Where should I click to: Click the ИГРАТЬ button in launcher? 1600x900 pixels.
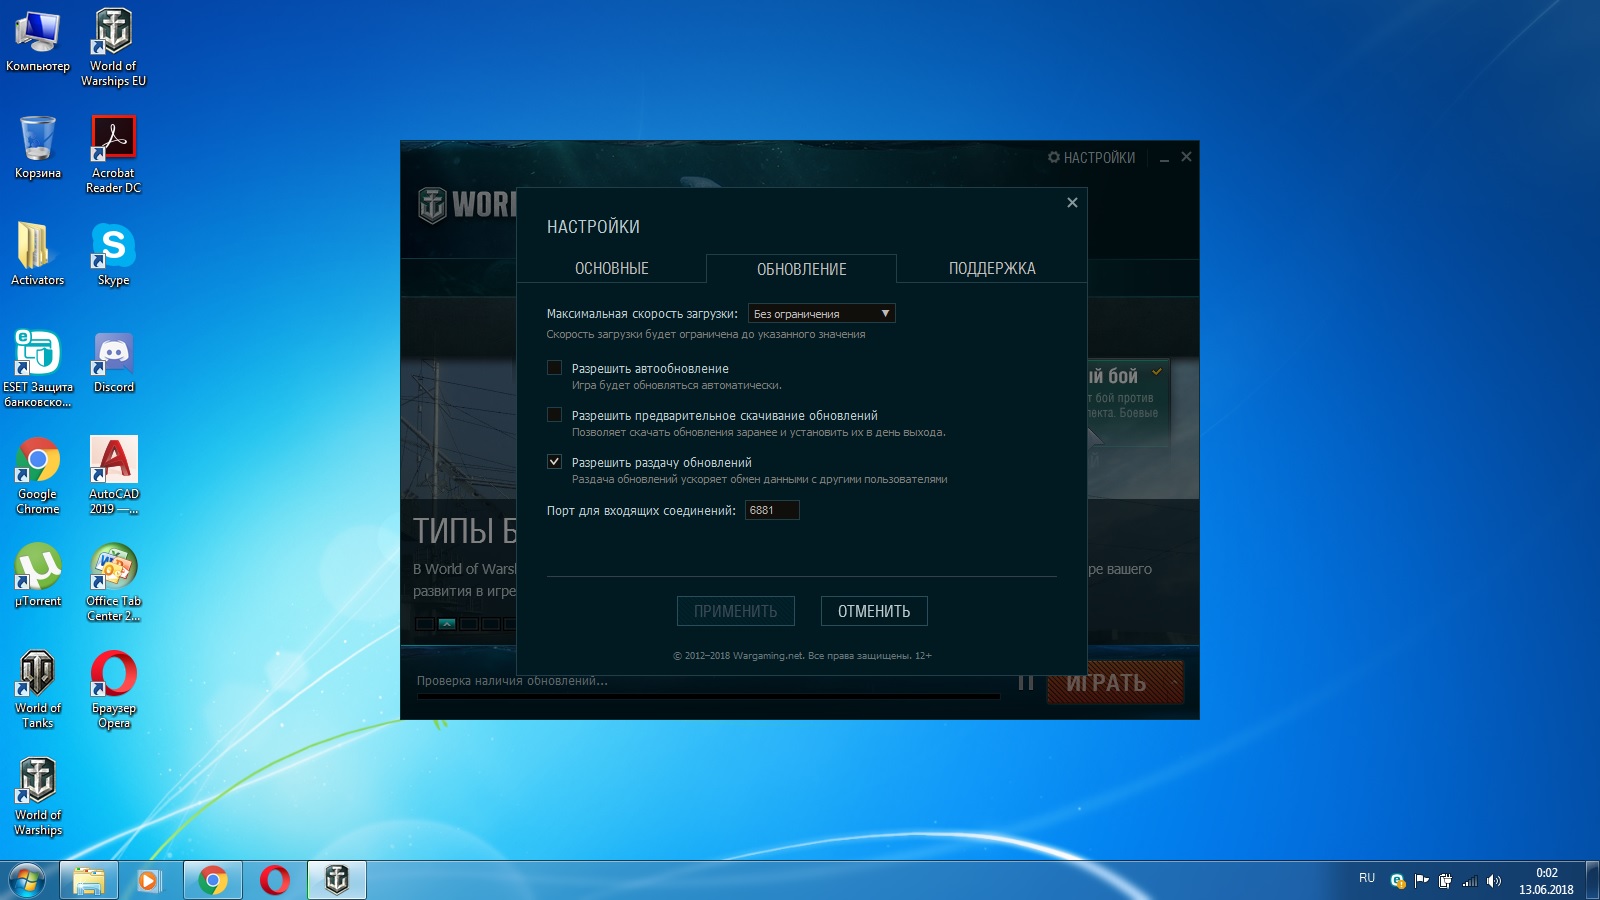tap(1115, 682)
